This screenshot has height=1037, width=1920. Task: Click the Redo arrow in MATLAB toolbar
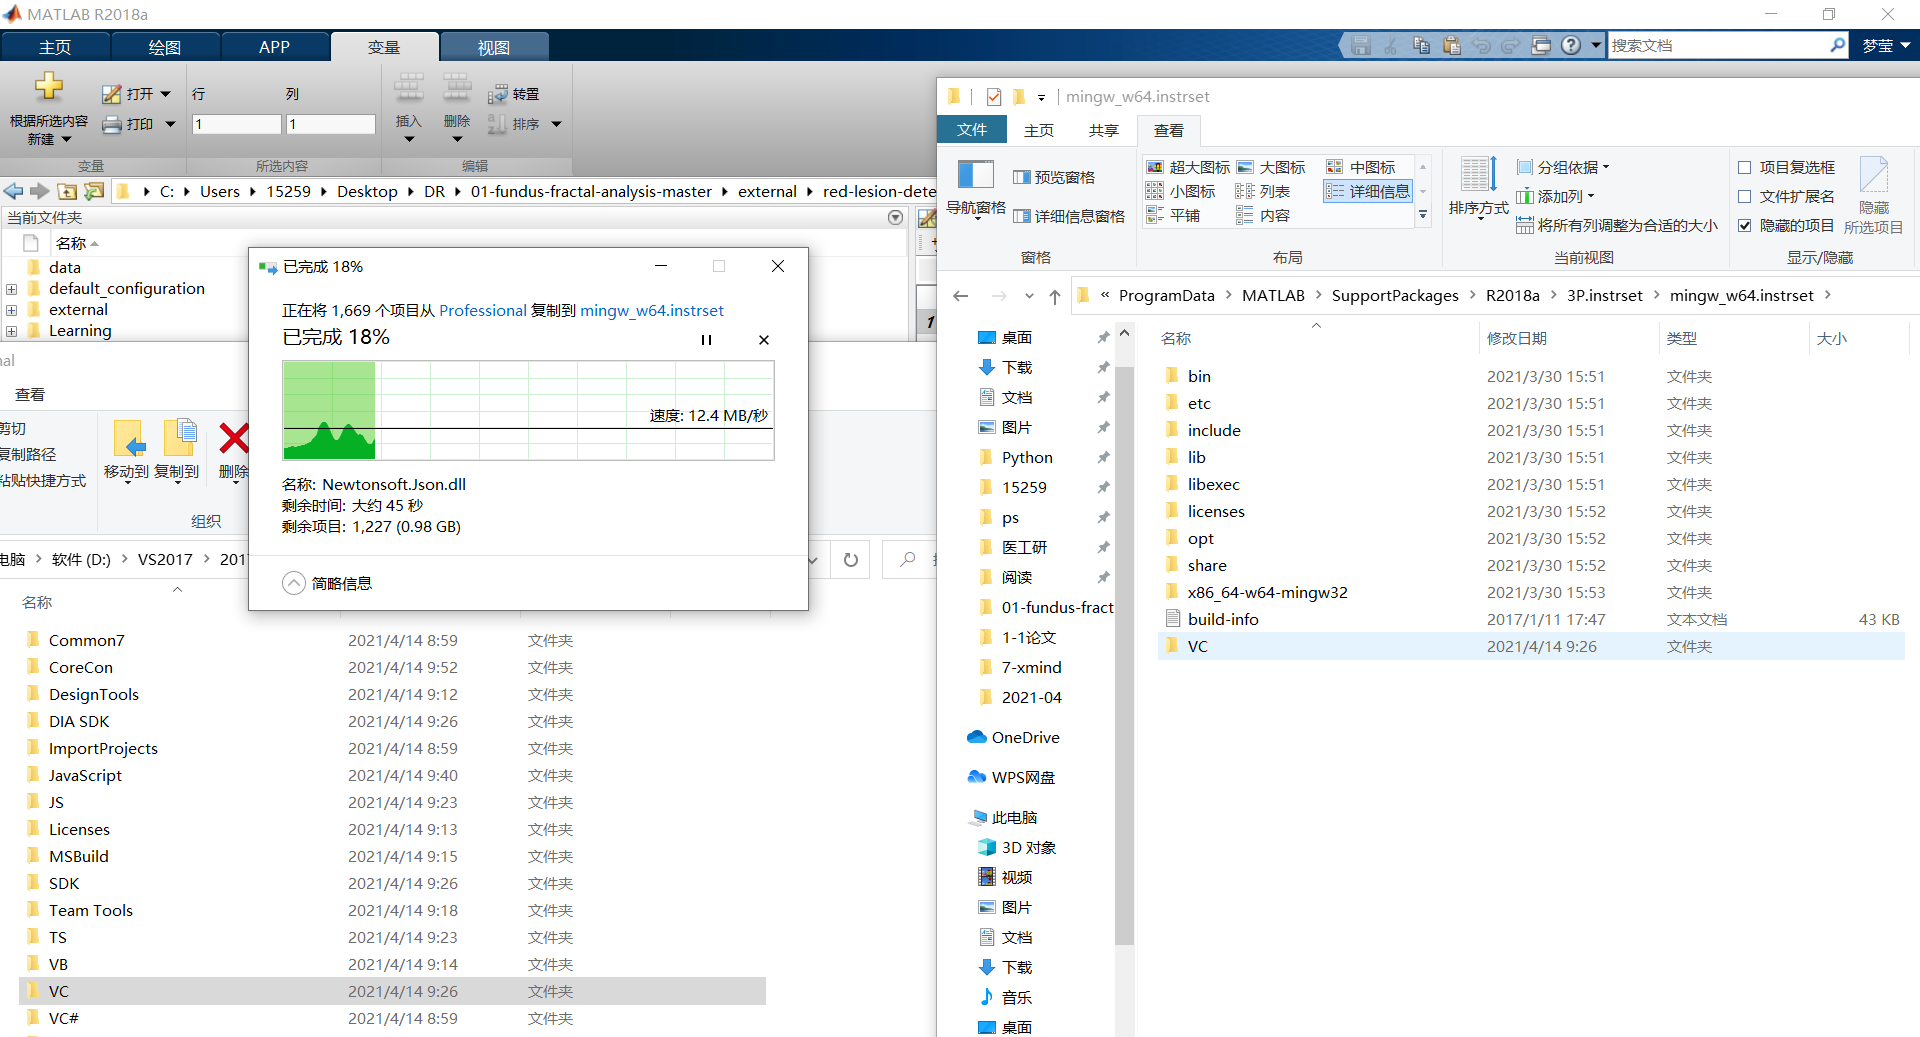1511,45
